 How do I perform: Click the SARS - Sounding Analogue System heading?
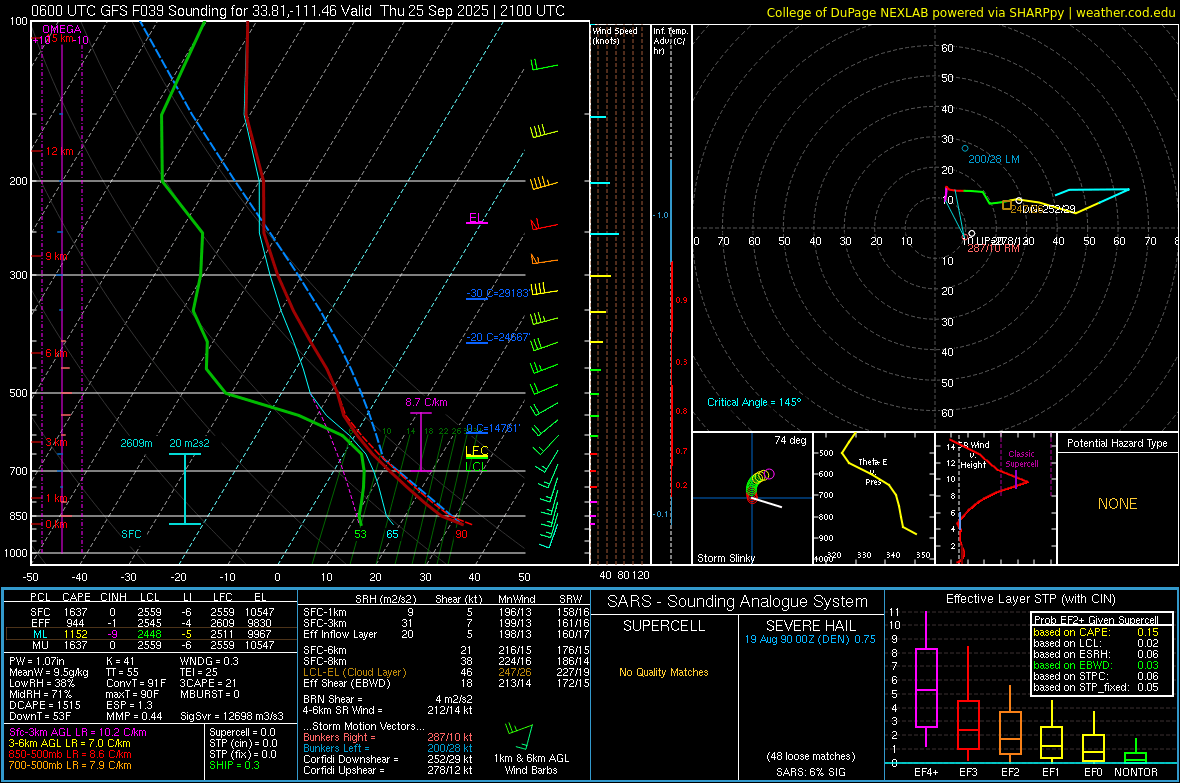coord(738,602)
